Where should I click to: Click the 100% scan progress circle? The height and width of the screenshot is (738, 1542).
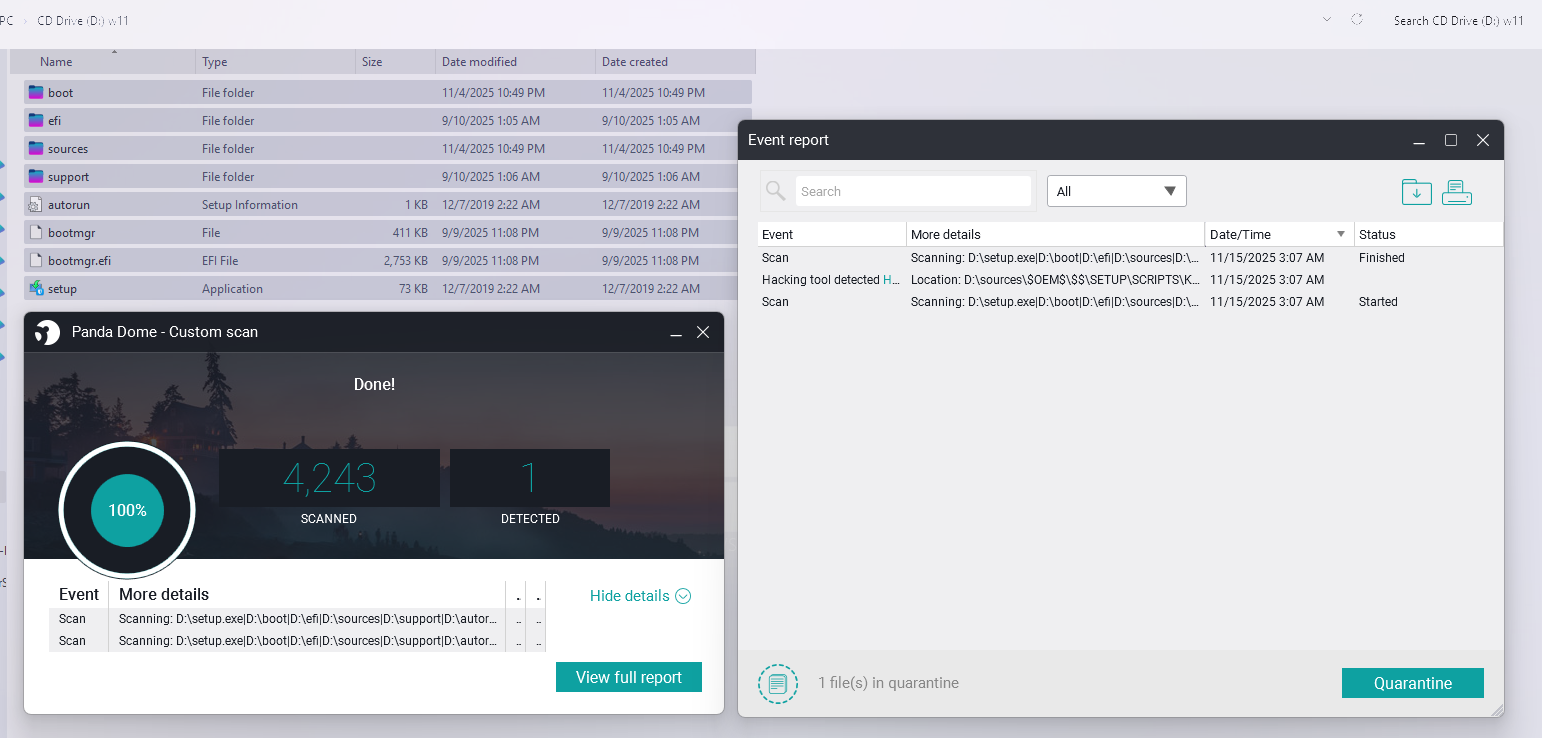127,510
